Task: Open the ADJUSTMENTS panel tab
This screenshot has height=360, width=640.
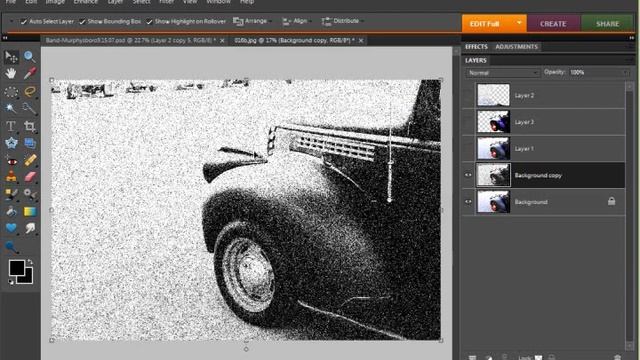Action: click(516, 47)
